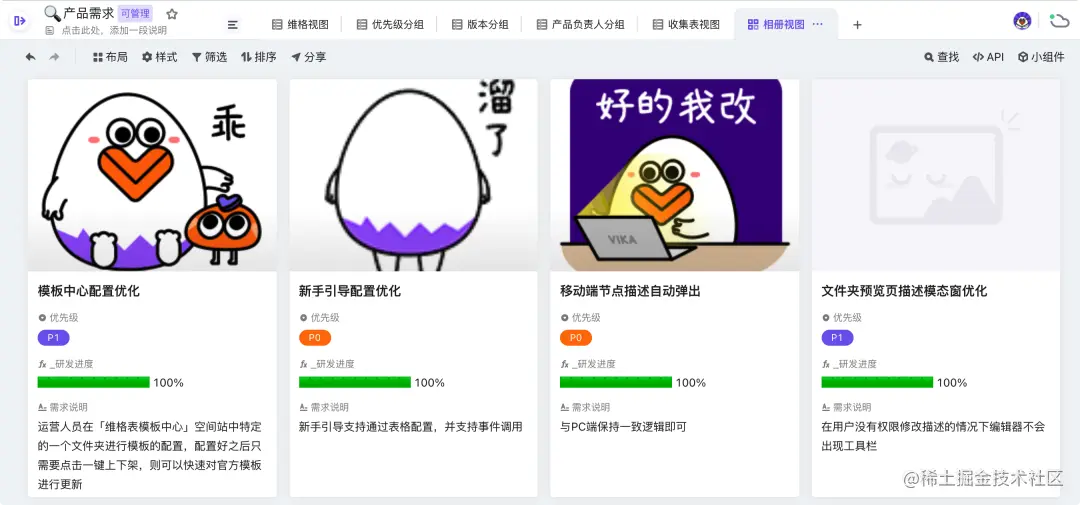Open the user avatar menu
This screenshot has width=1080, height=505.
pyautogui.click(x=1022, y=21)
